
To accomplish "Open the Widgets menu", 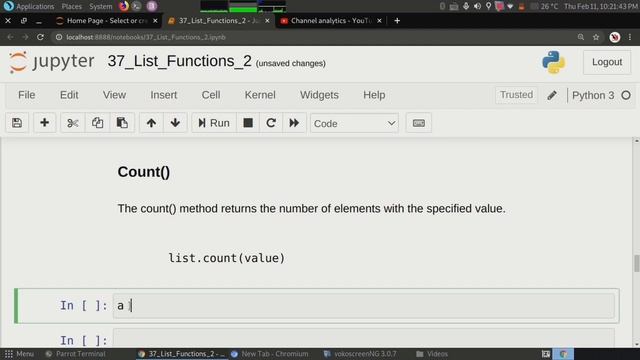I will tap(319, 95).
